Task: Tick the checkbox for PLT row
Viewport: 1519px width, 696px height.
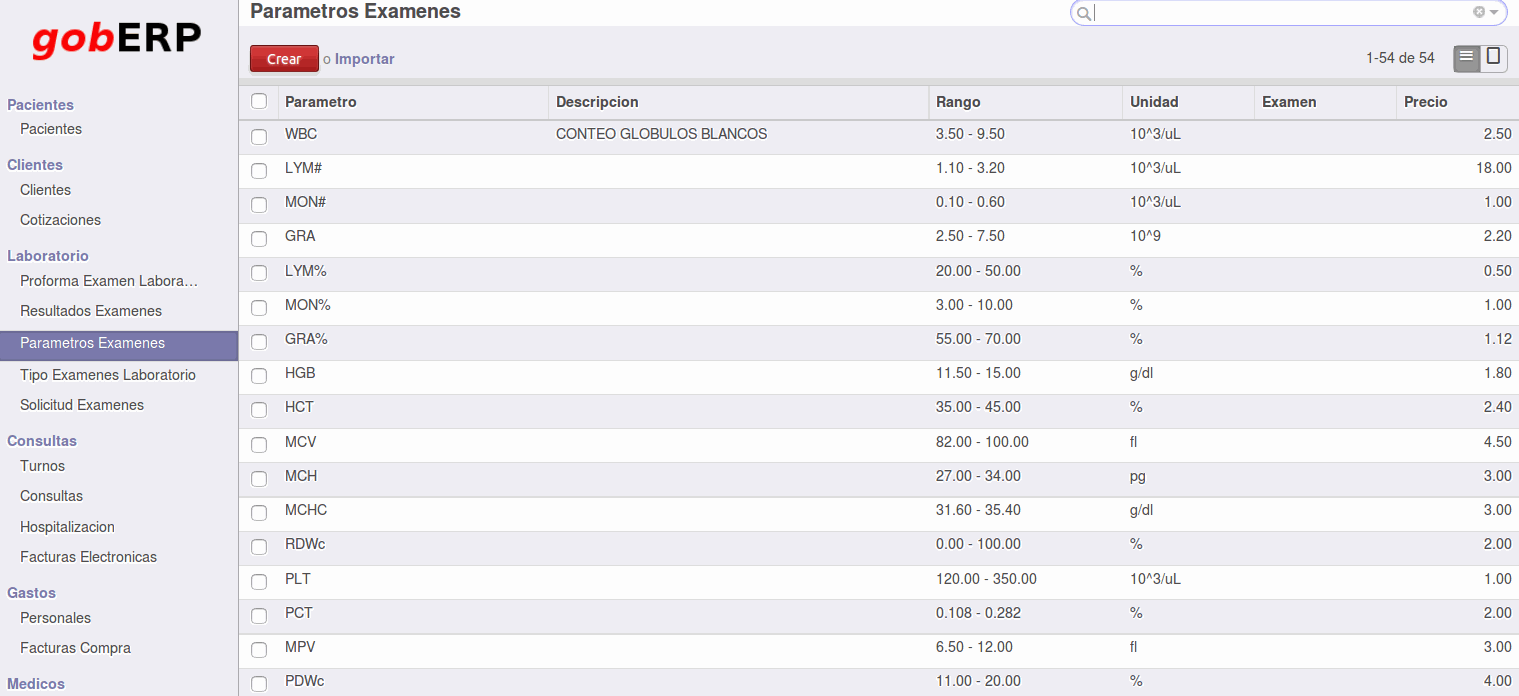Action: point(259,581)
